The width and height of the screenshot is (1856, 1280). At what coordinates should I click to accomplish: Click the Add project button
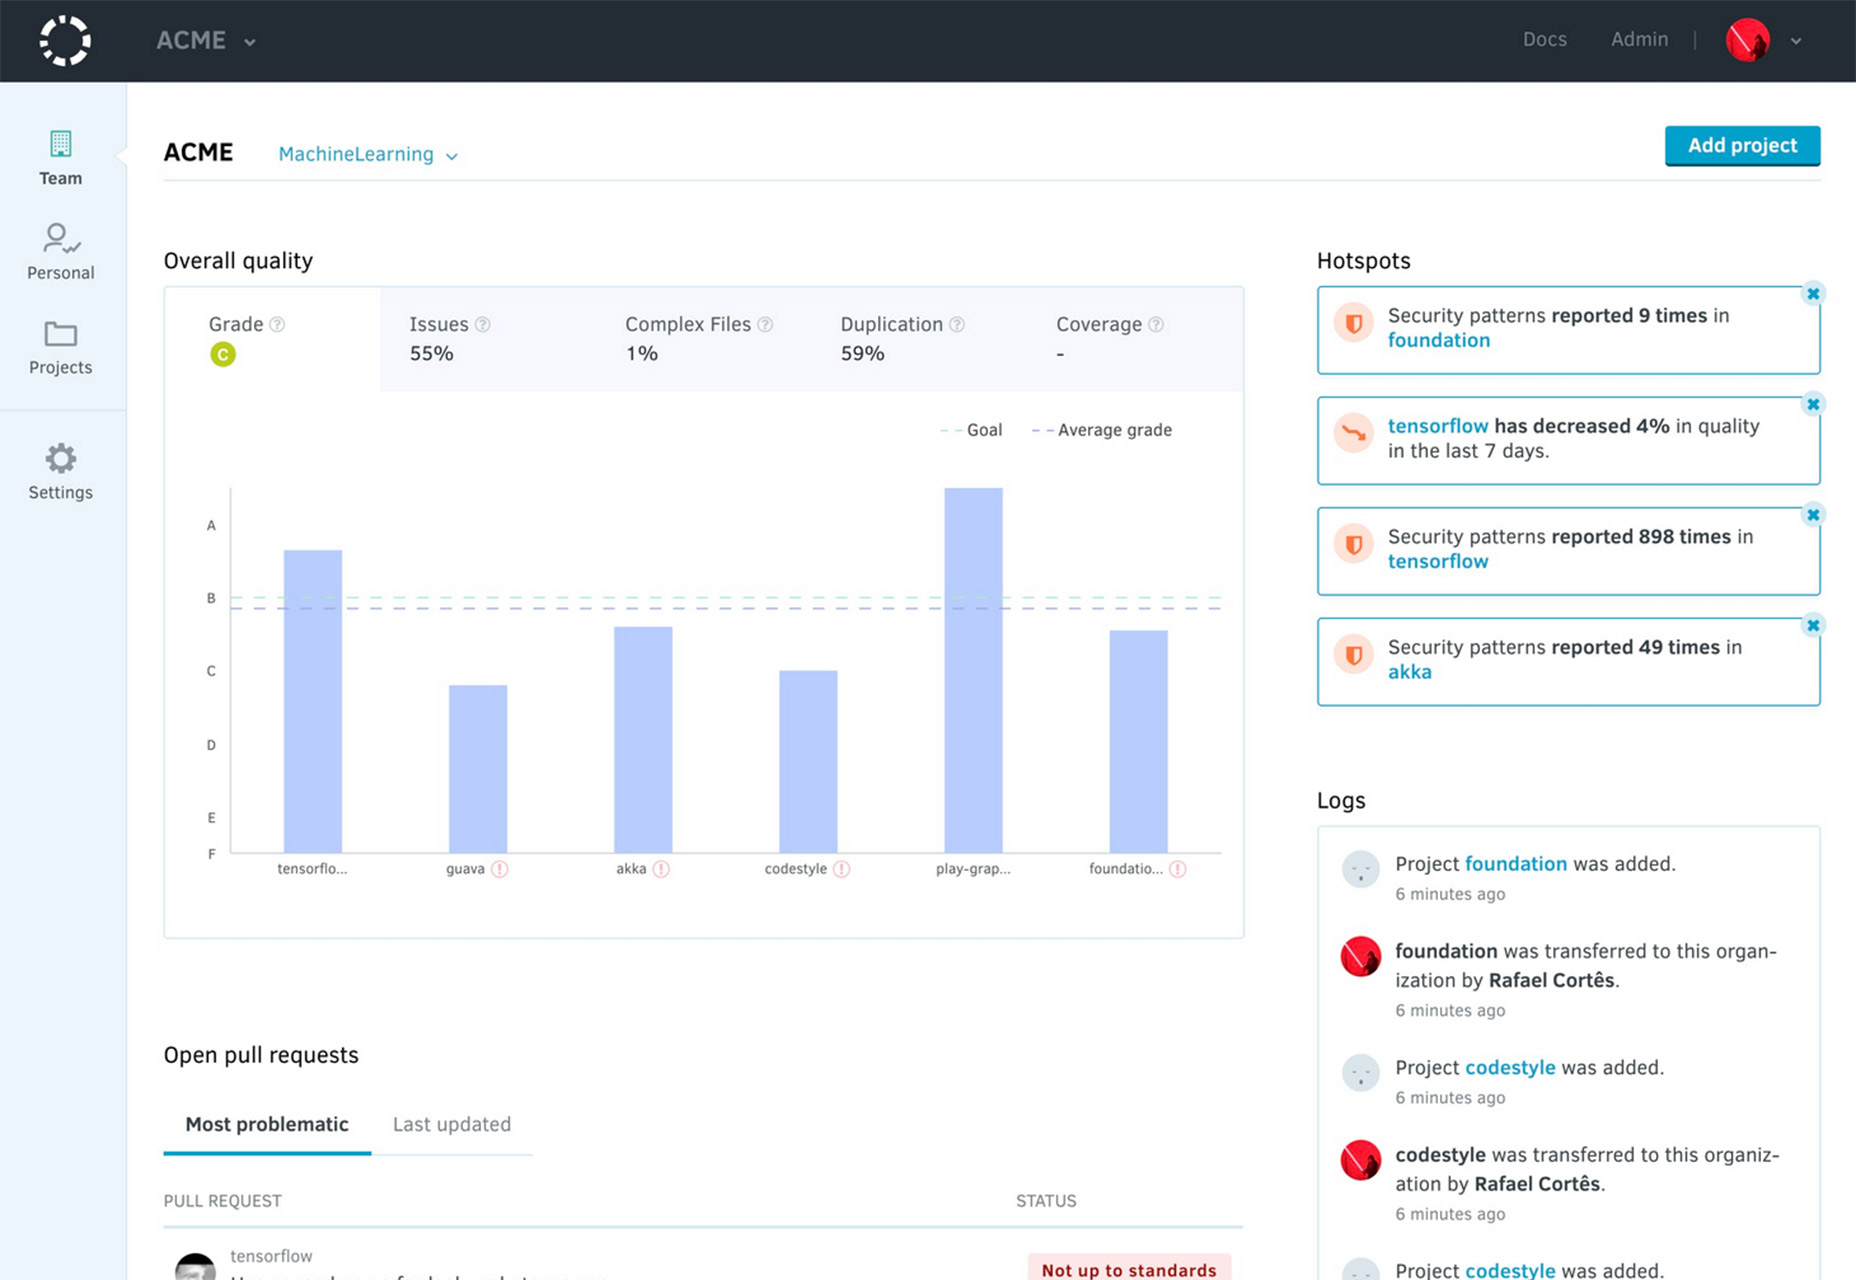coord(1742,145)
